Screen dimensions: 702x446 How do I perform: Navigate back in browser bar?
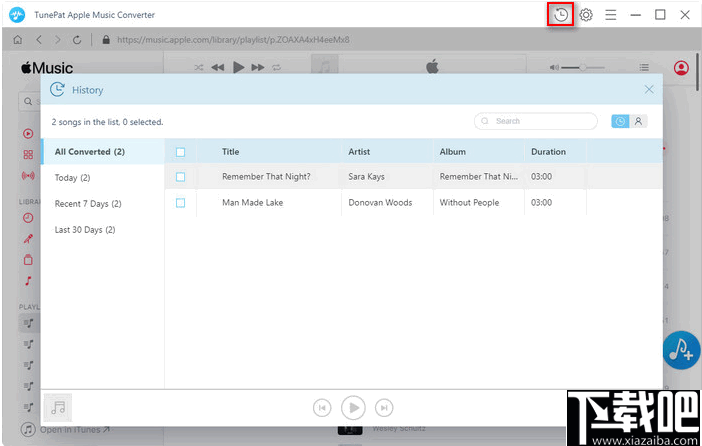(39, 40)
